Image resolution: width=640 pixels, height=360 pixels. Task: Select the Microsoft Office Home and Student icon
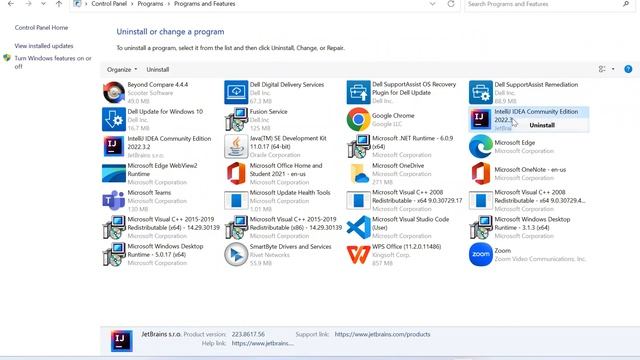[x=236, y=173]
